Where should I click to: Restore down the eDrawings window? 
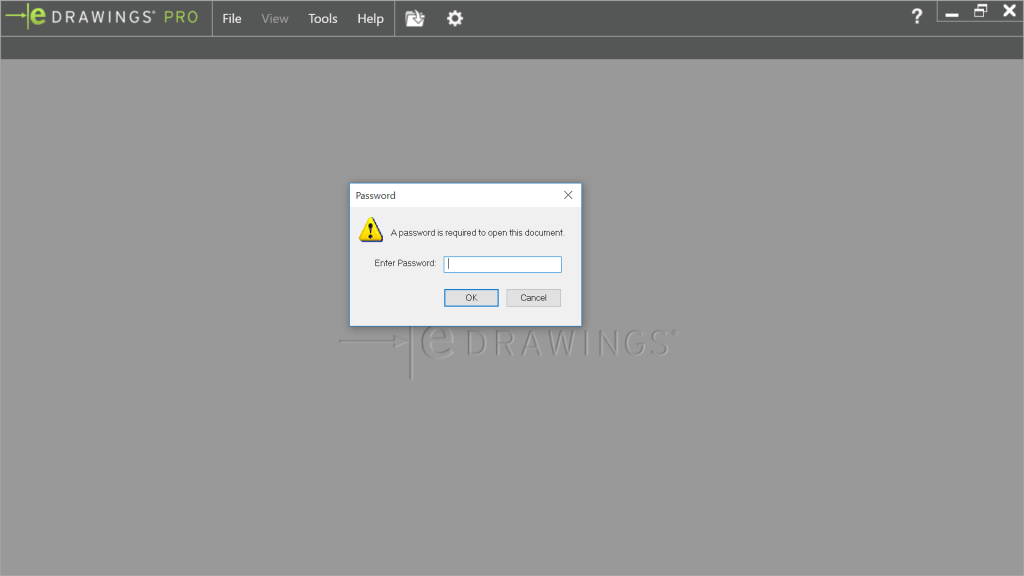click(x=981, y=12)
